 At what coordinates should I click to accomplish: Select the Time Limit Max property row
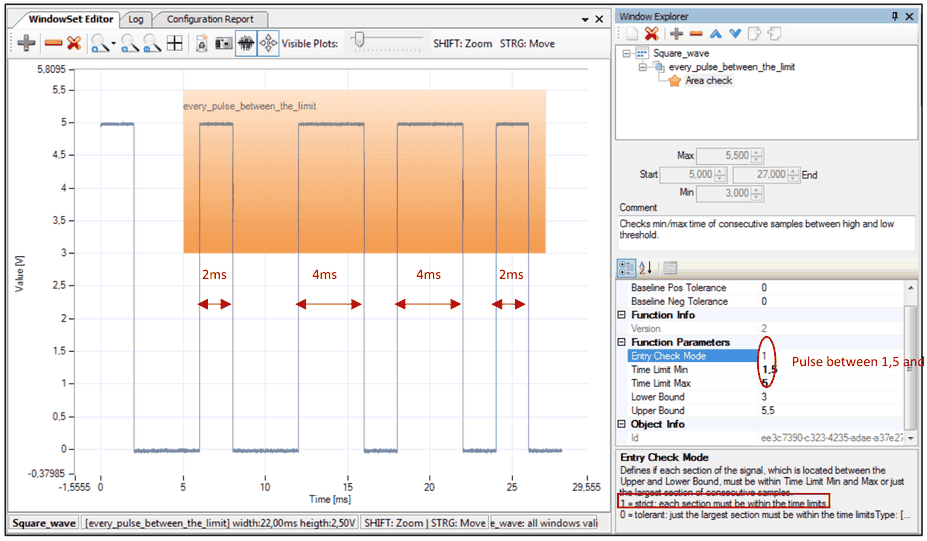click(766, 383)
